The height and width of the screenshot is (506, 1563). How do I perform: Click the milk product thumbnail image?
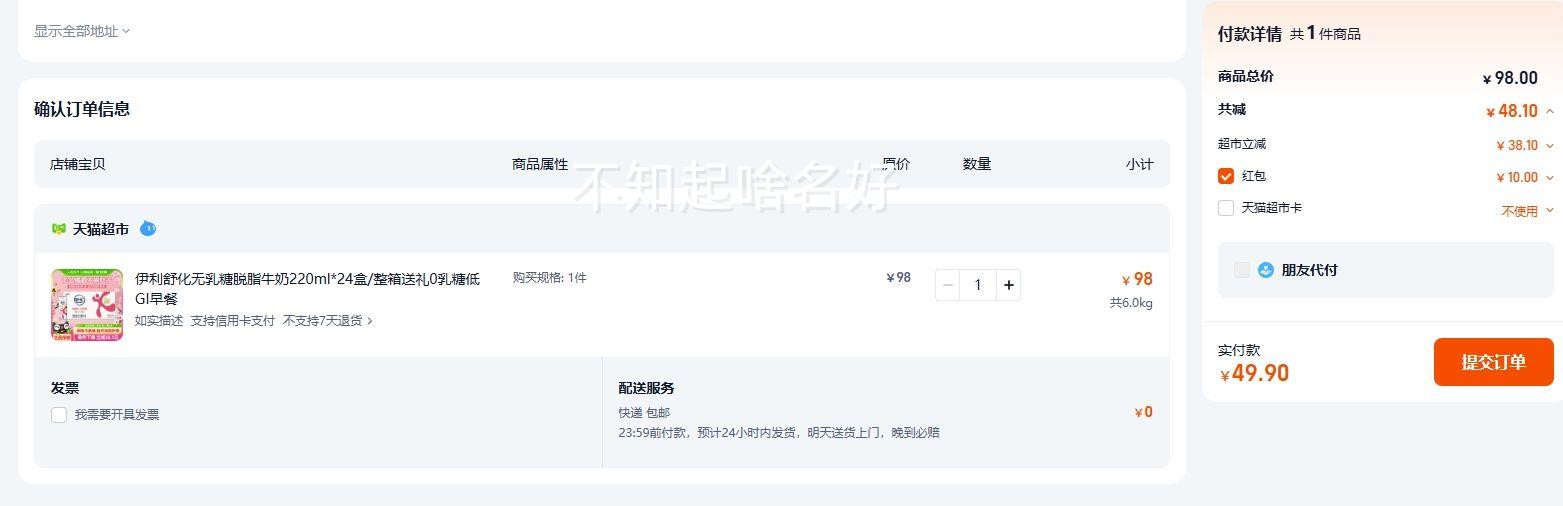pyautogui.click(x=87, y=305)
